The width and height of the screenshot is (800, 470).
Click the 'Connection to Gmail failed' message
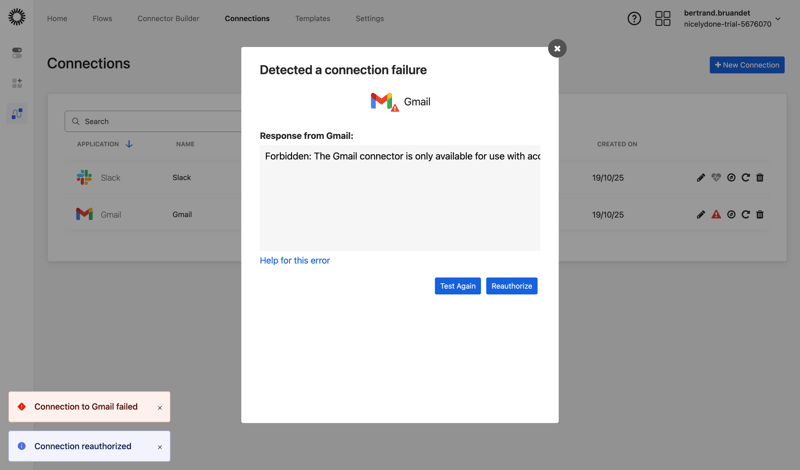[86, 407]
